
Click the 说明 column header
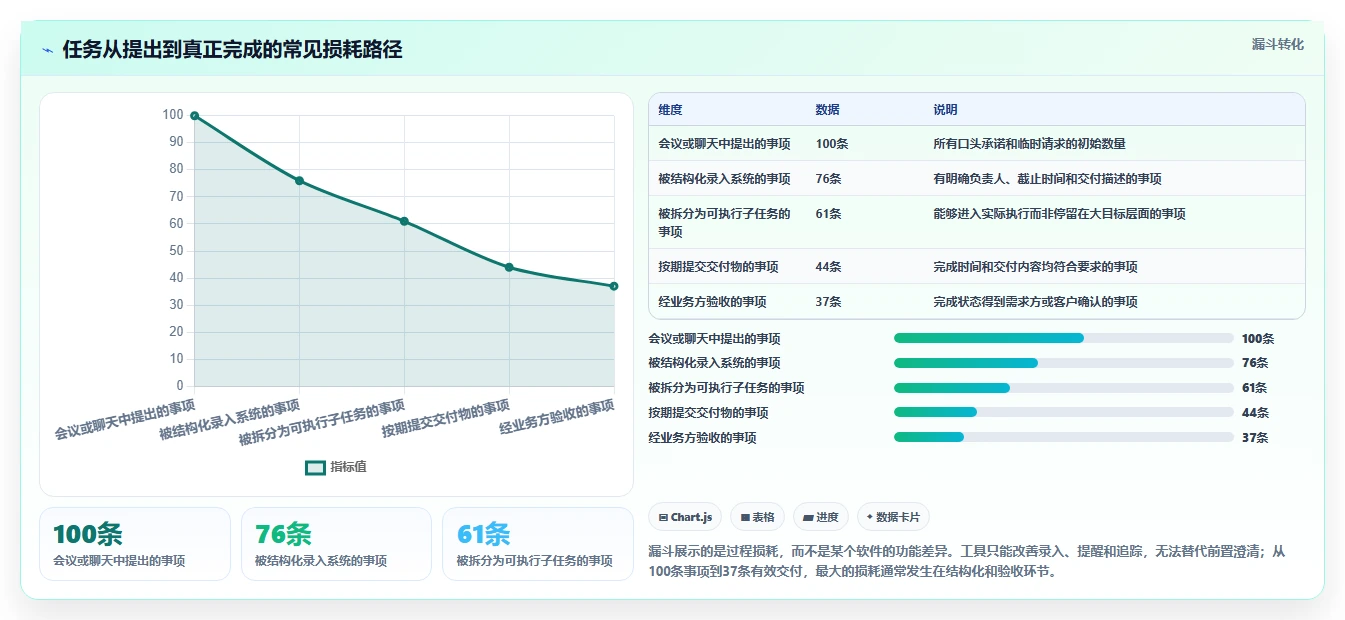point(945,109)
